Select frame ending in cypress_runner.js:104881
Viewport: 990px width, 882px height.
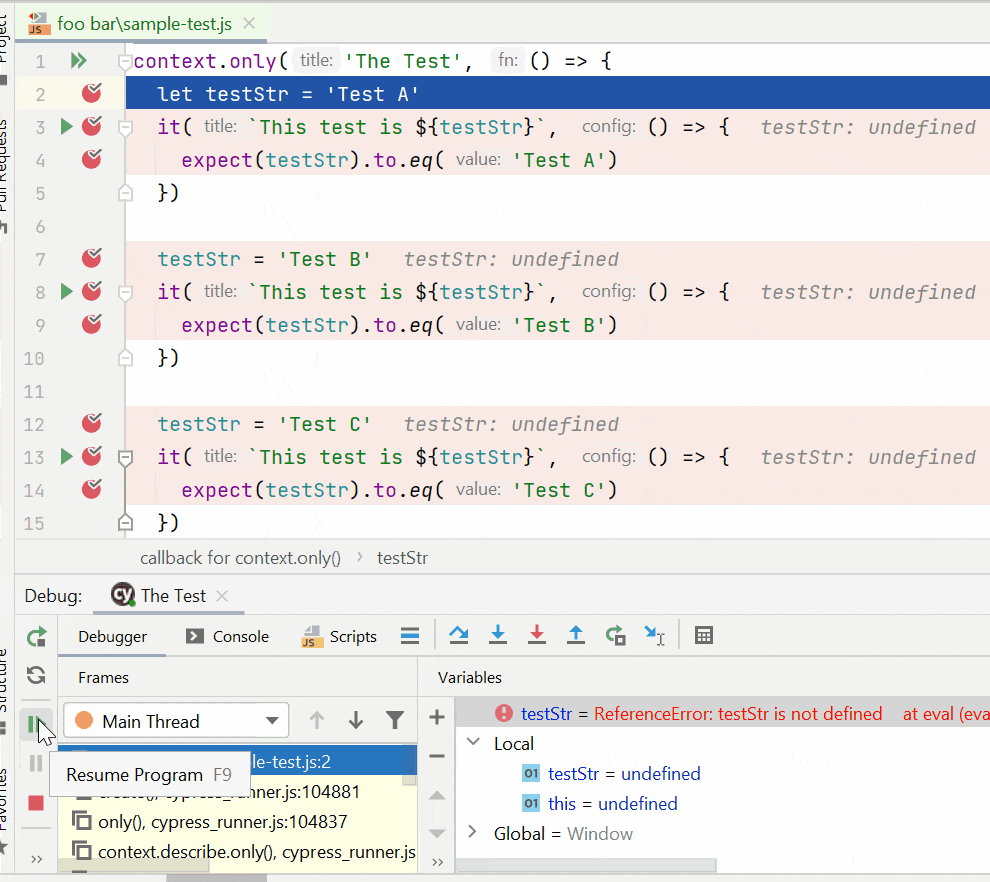tap(238, 792)
